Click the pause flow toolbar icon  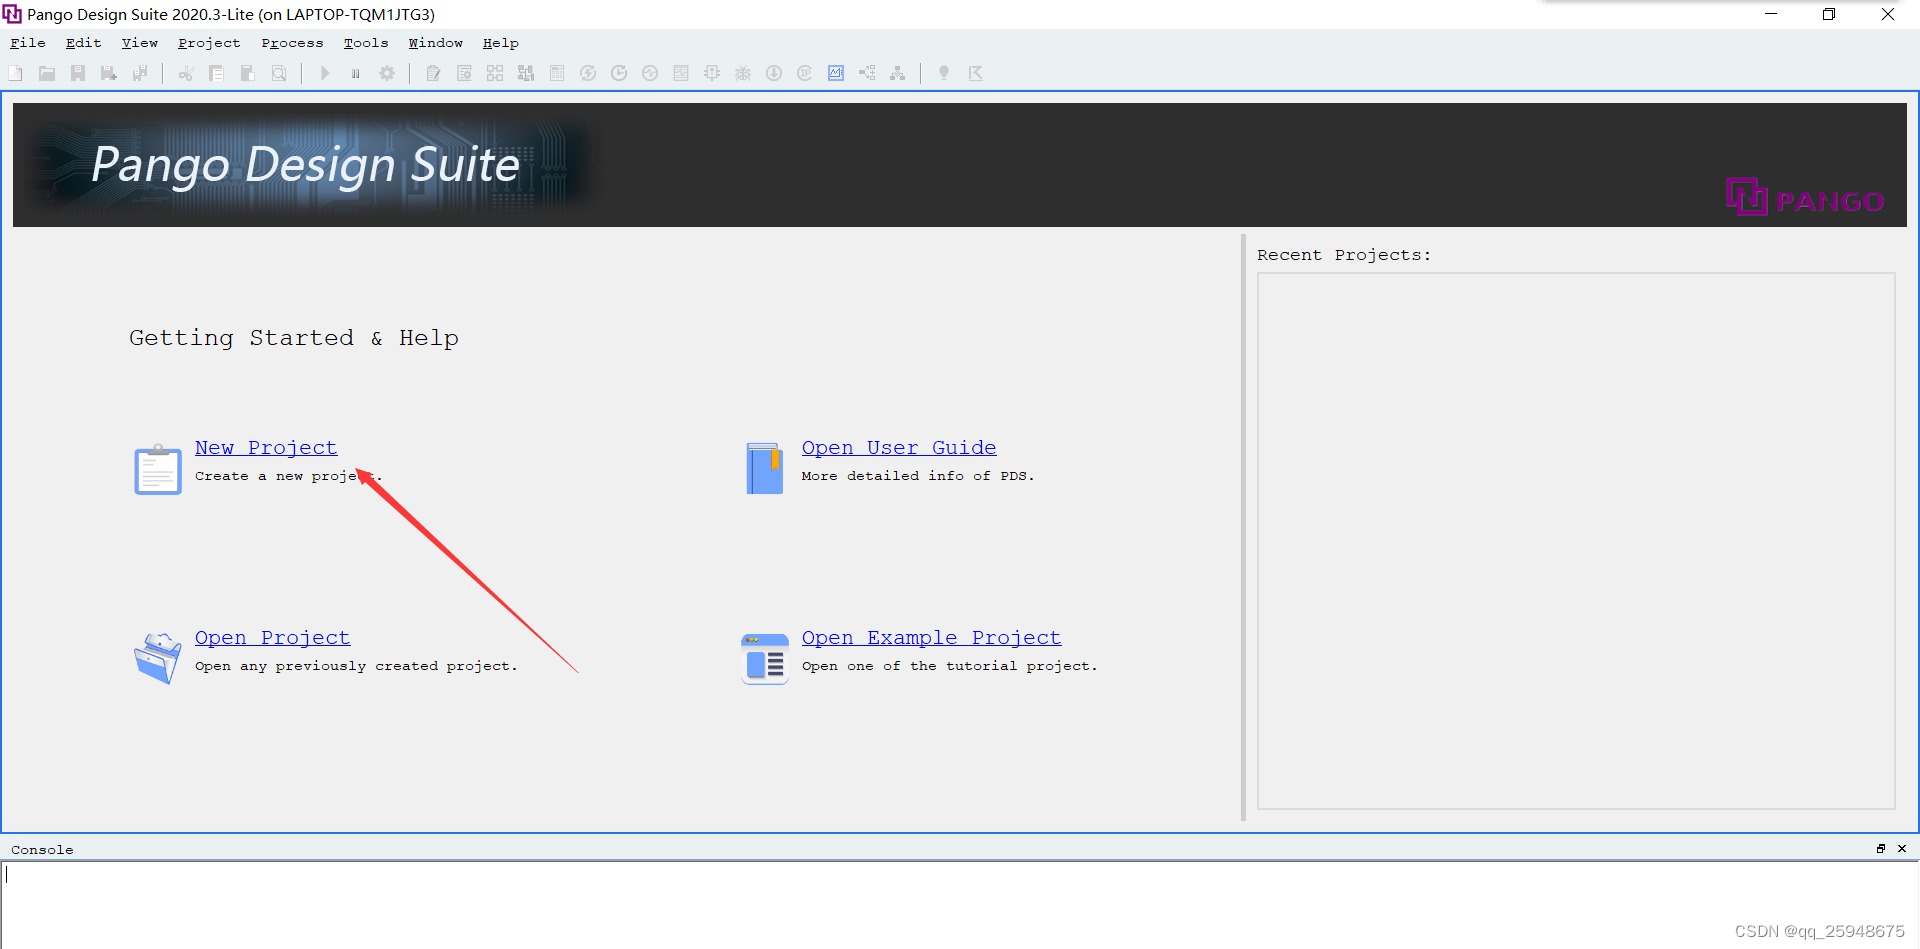point(355,73)
